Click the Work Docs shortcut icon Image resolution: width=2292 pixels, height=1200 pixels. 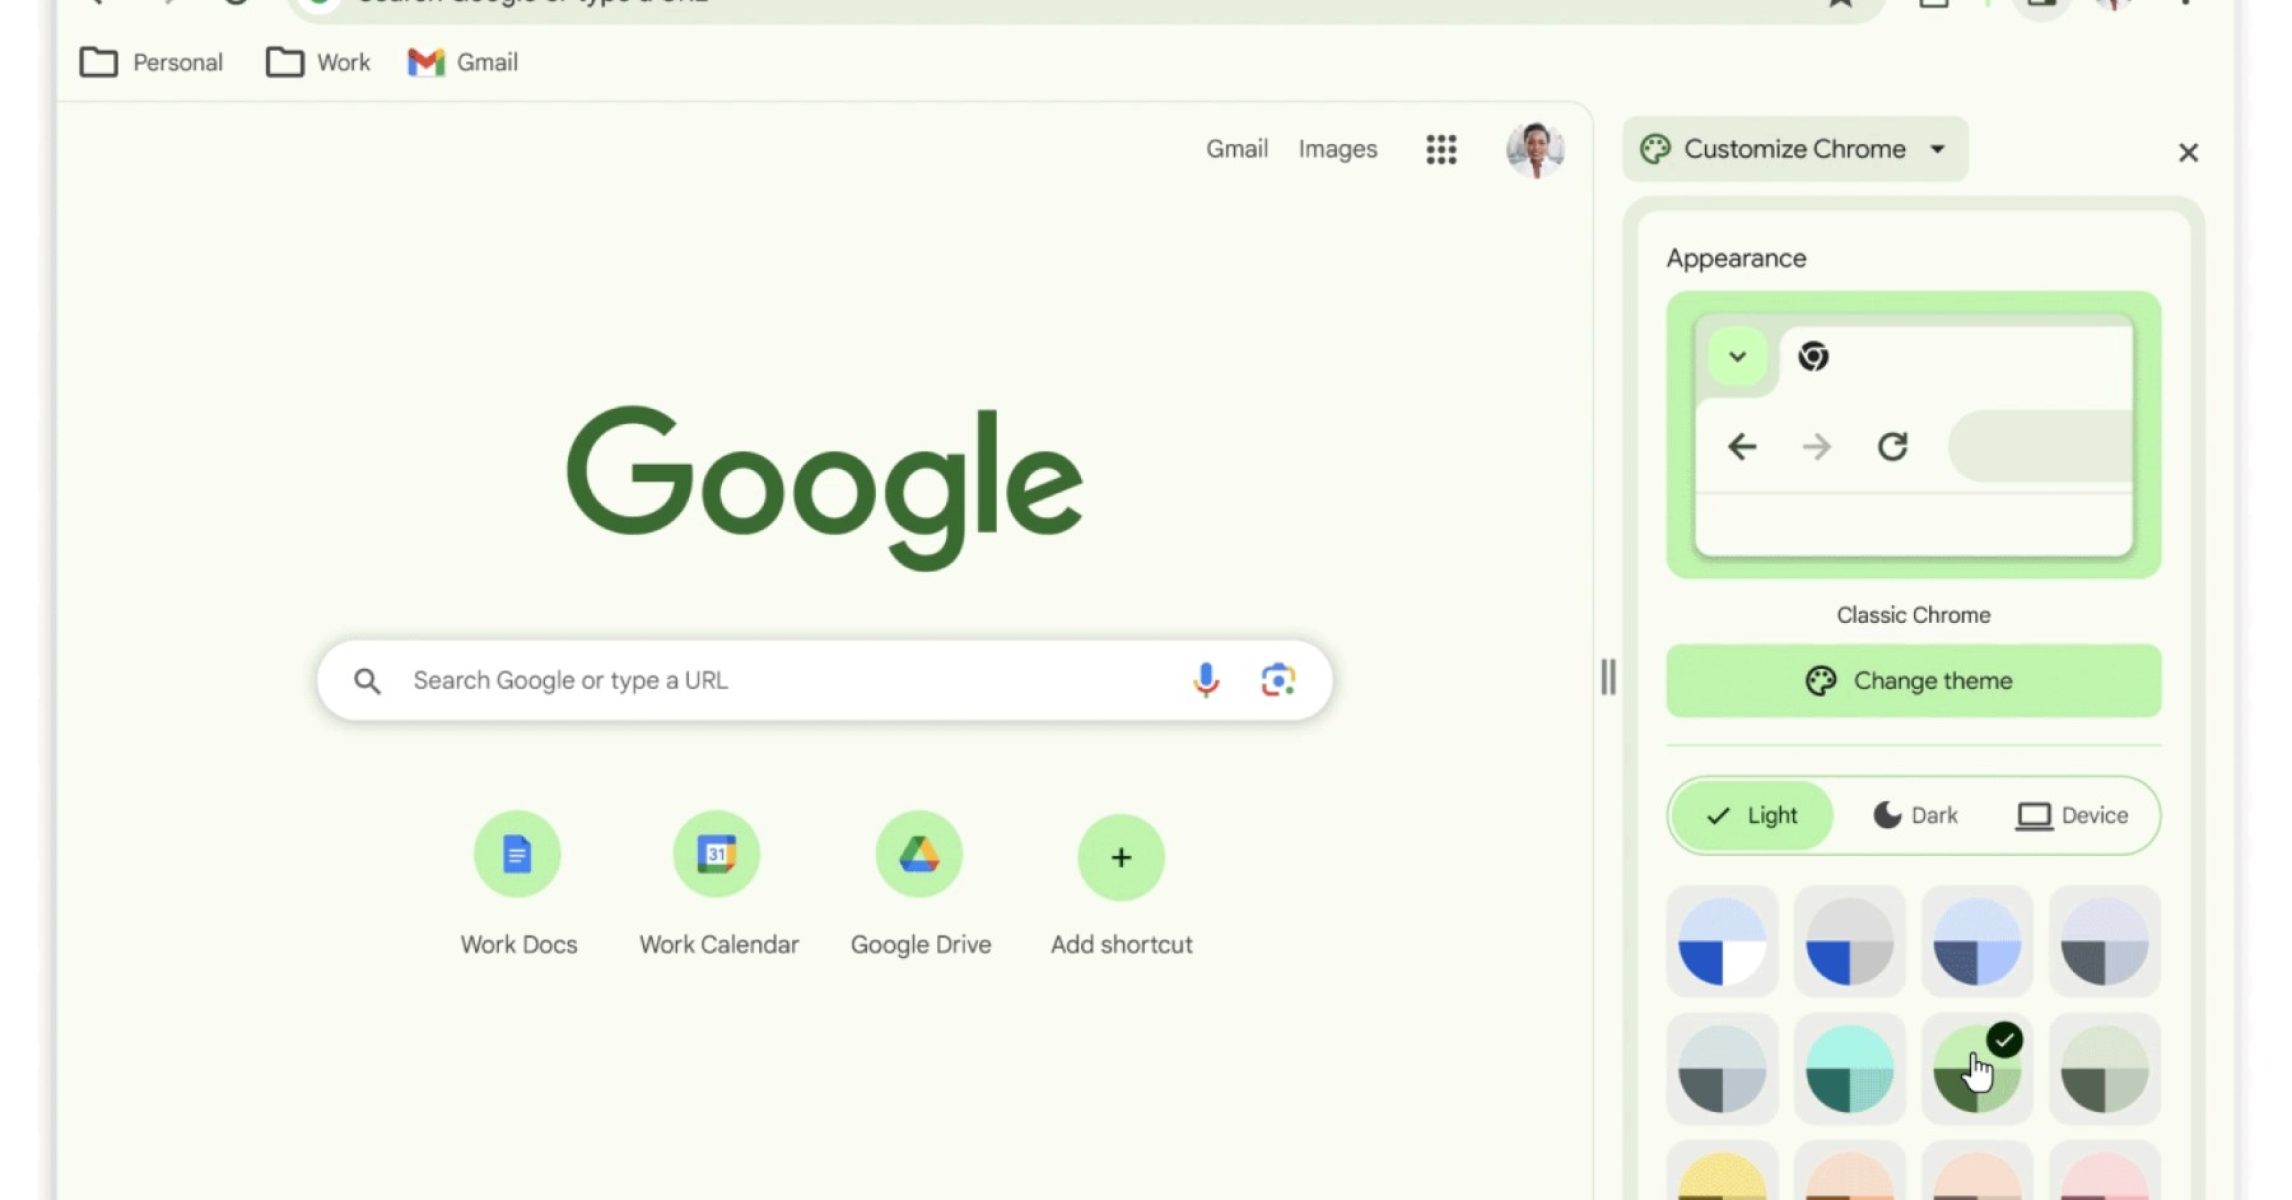[517, 855]
